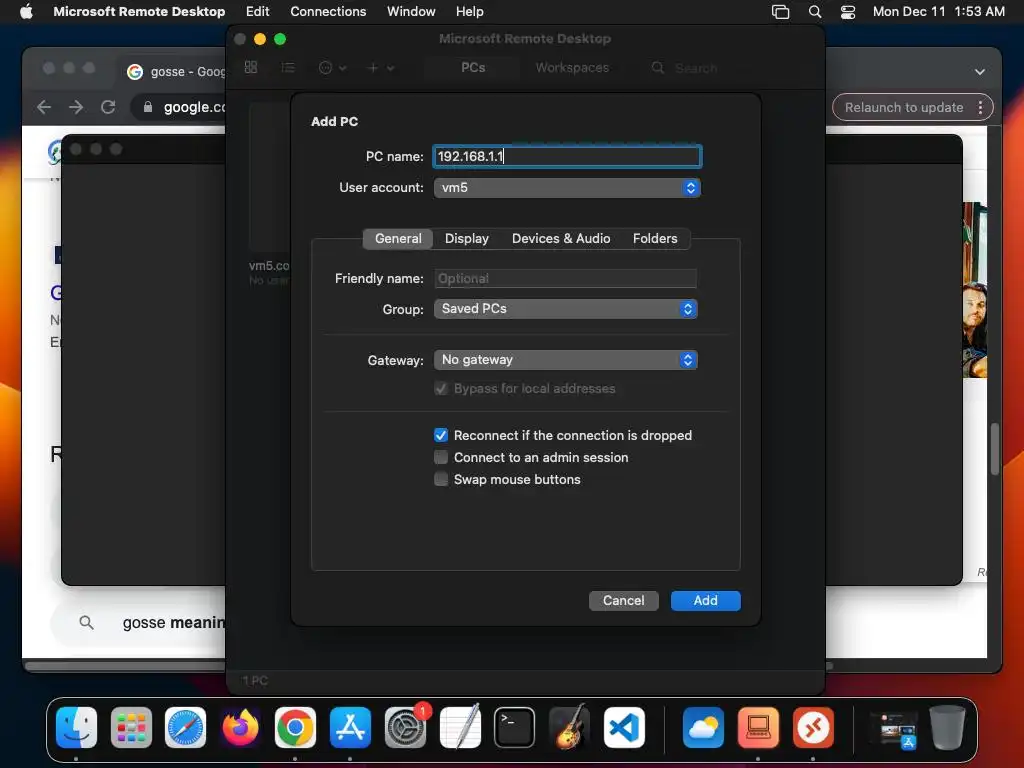The image size is (1024, 768).
Task: Select the gosse Google tab in Chrome
Action: 176,72
